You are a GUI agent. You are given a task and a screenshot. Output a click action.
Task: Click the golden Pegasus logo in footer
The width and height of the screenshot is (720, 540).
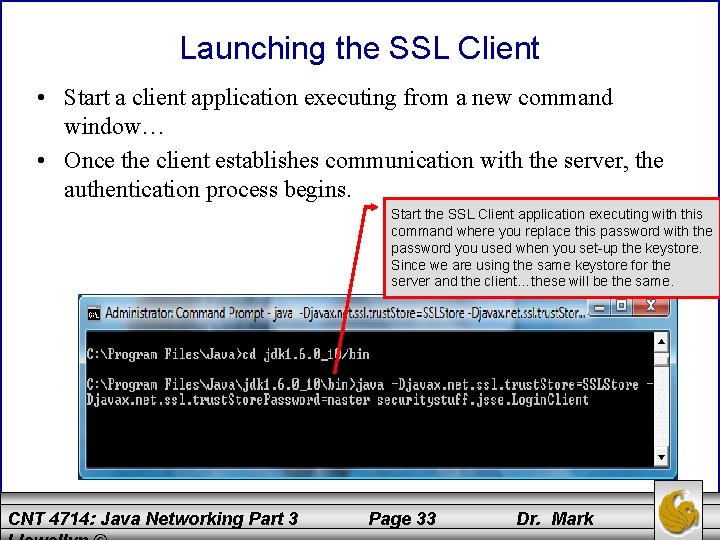coord(679,510)
